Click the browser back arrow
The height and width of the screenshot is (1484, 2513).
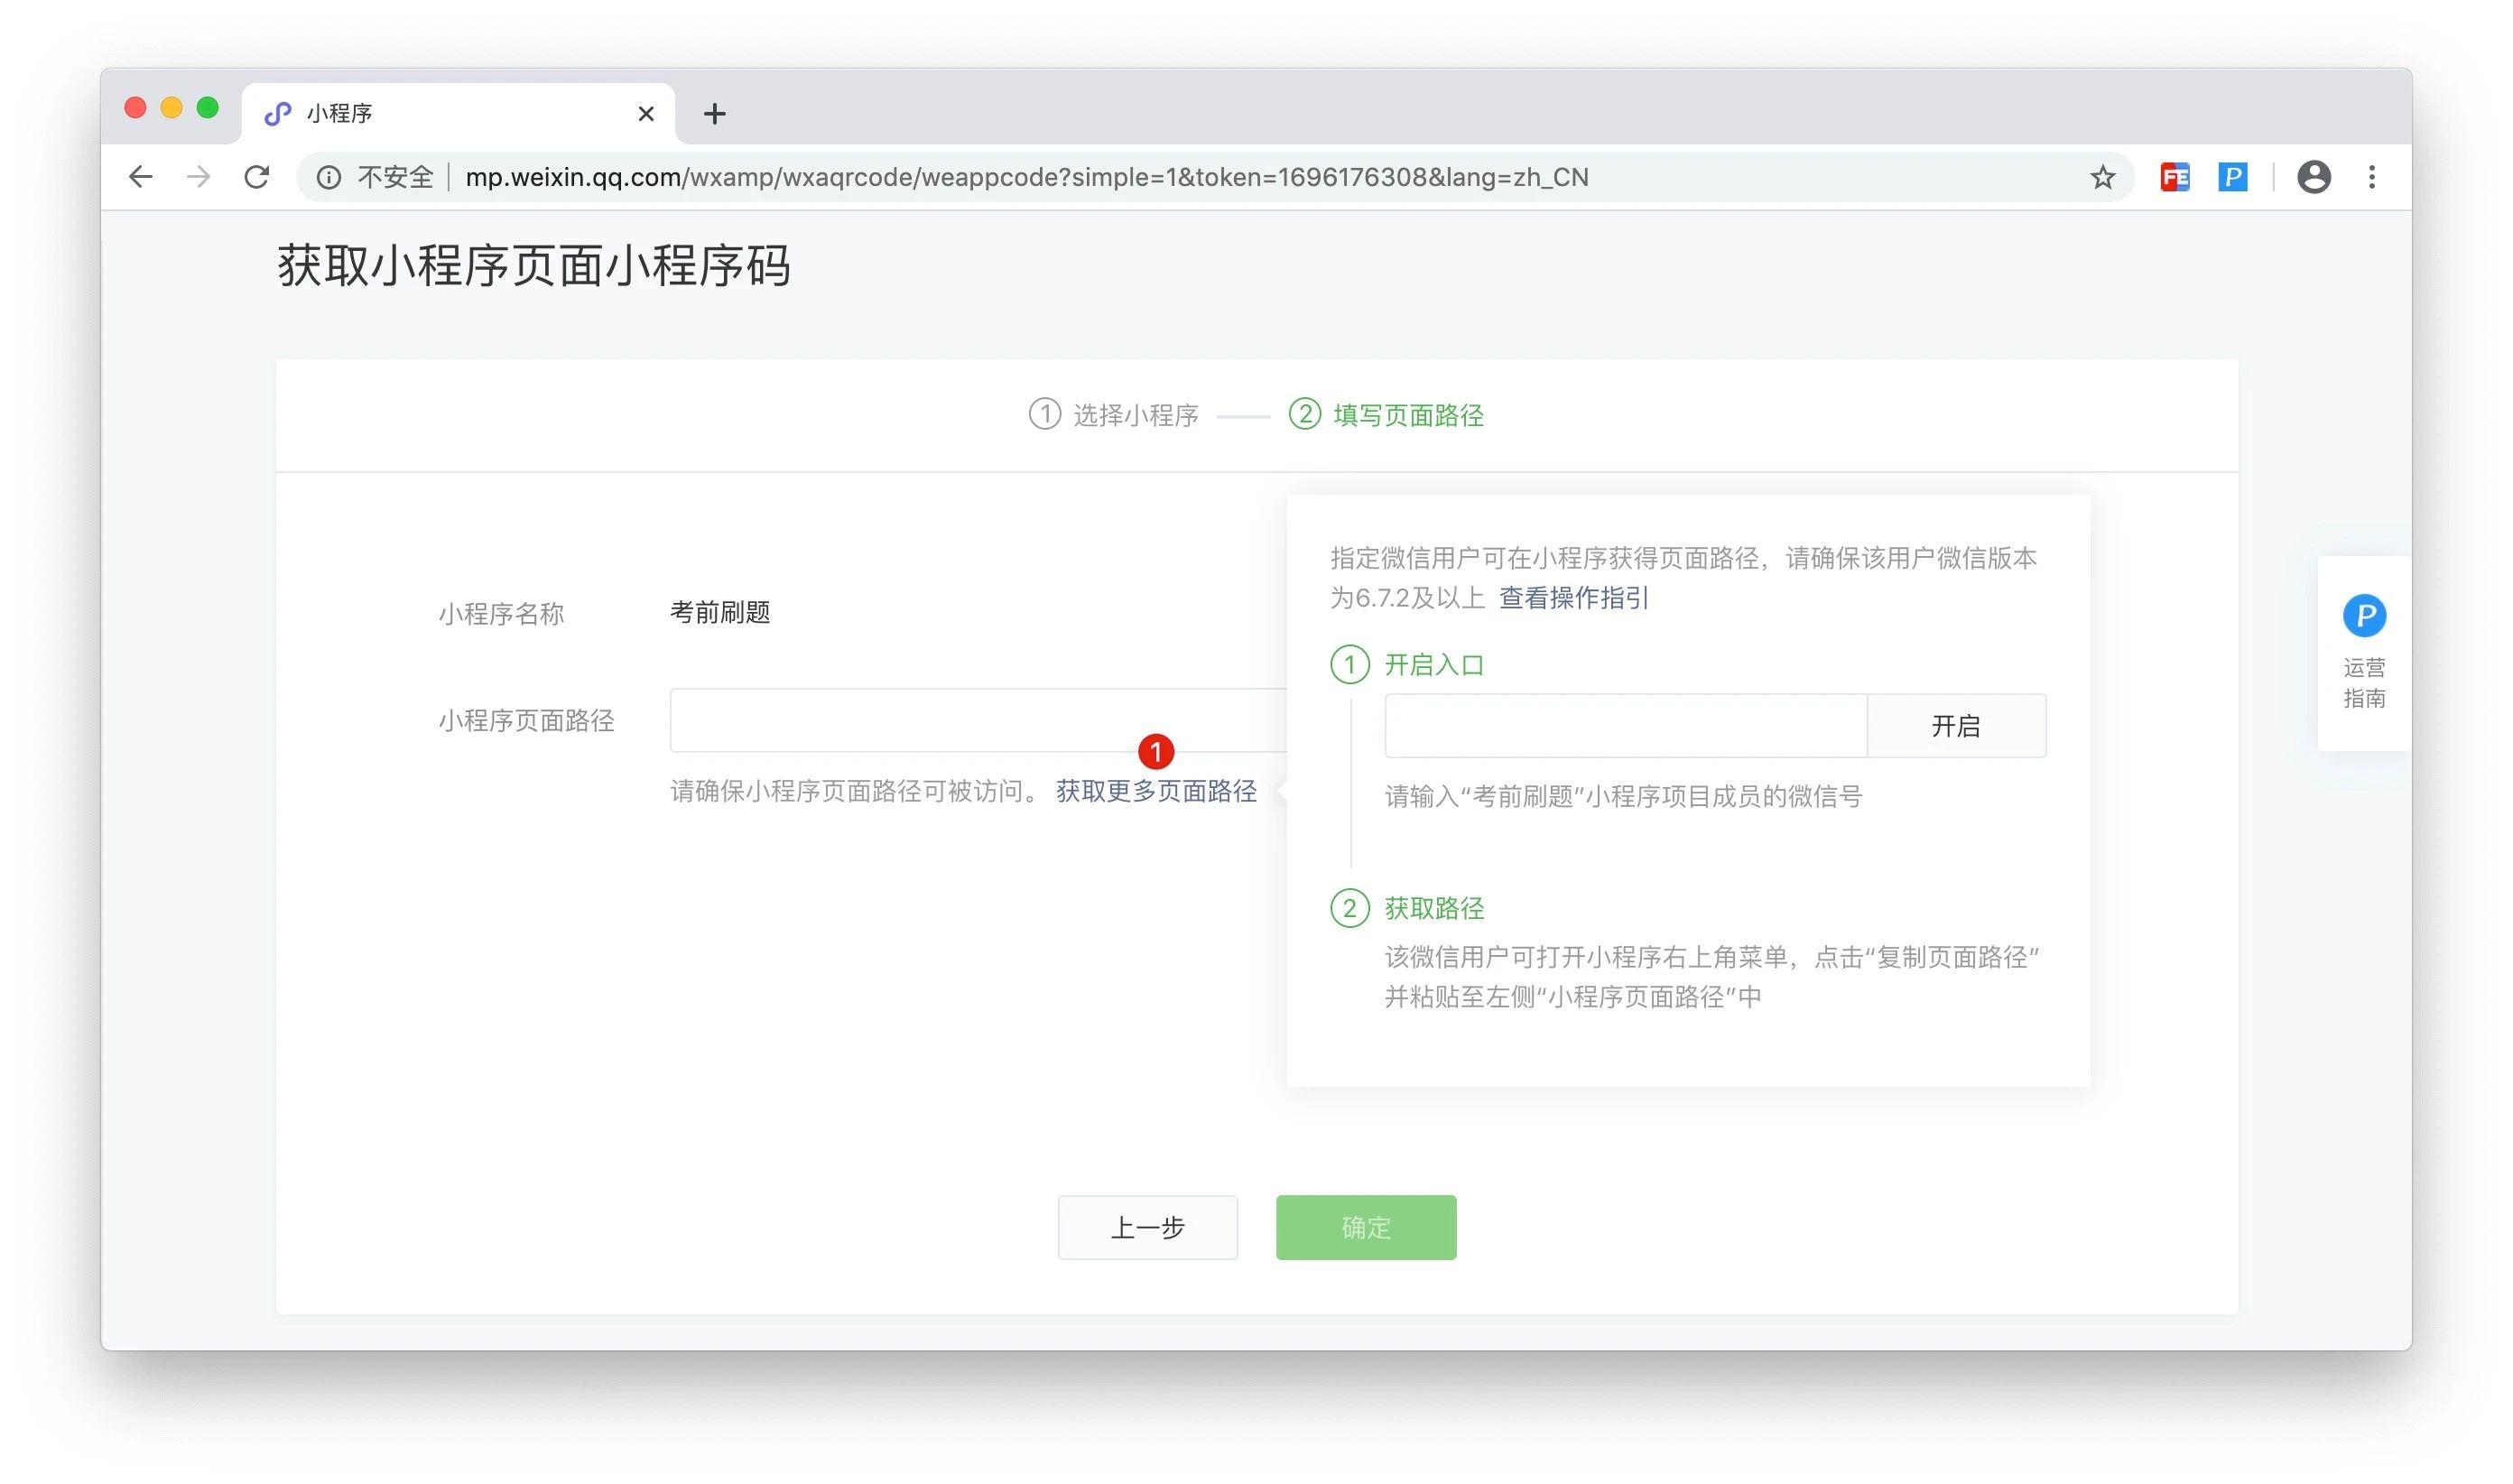[141, 177]
